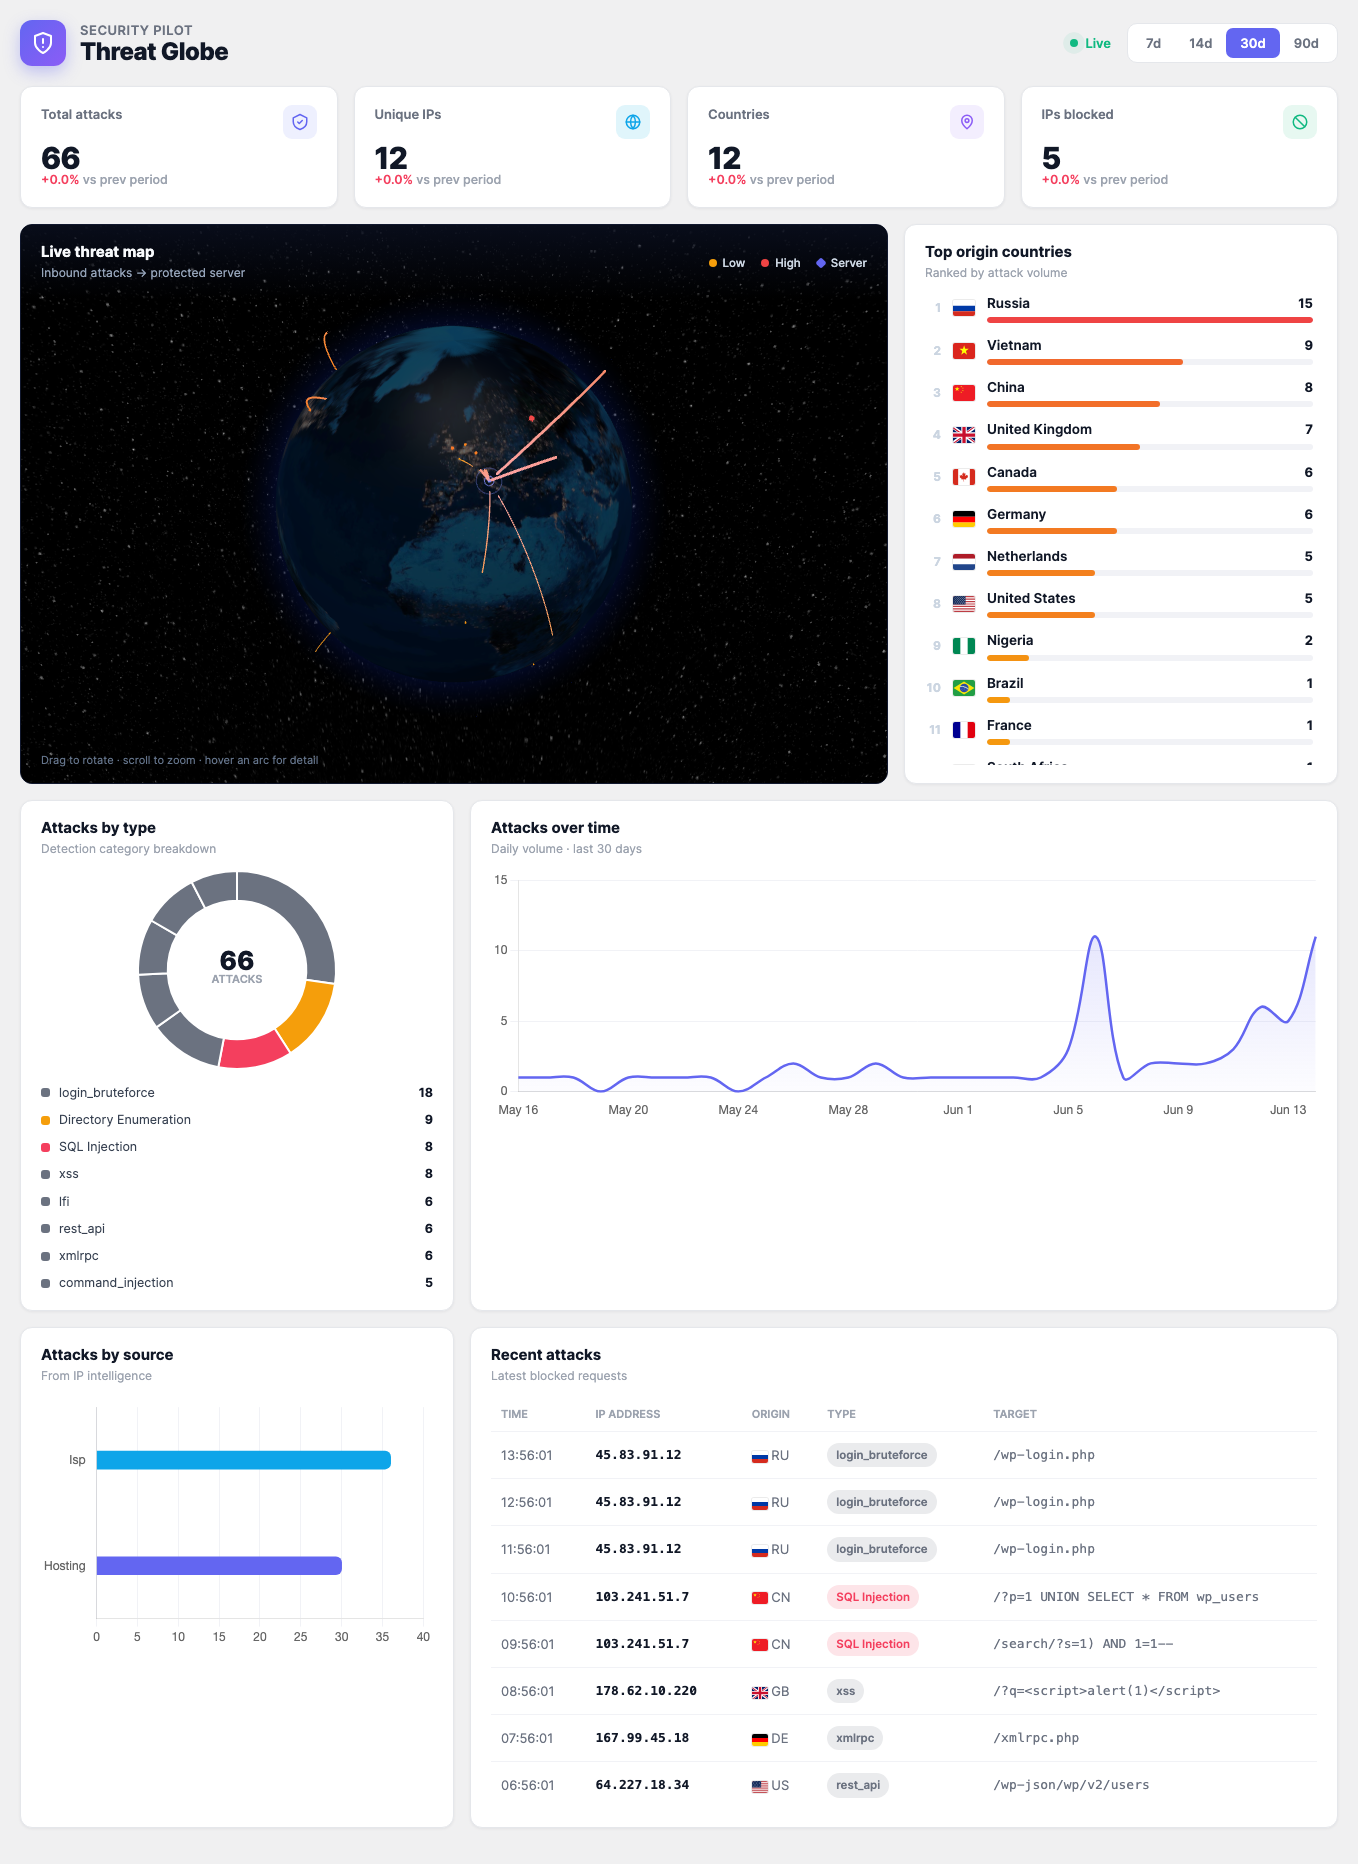This screenshot has height=1864, width=1358.
Task: Click the GB flag in recent attacks table
Action: tap(760, 1692)
